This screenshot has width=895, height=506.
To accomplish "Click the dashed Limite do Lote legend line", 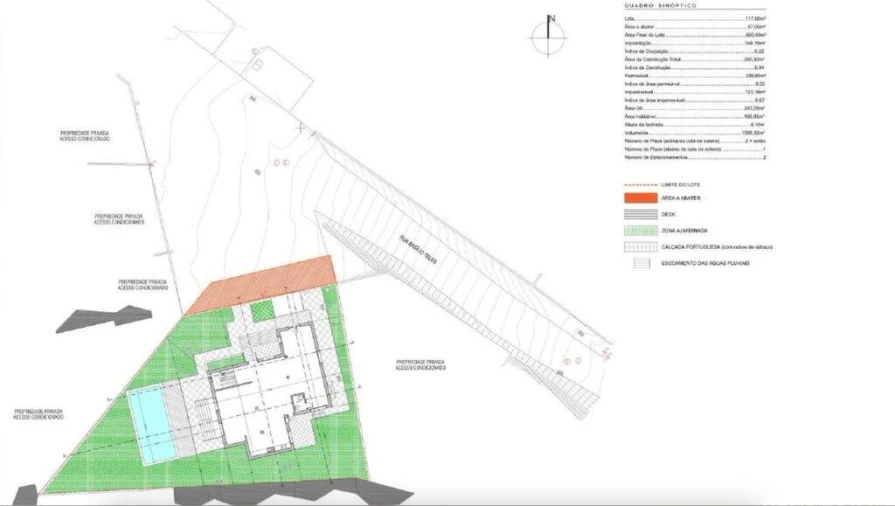I will point(640,185).
